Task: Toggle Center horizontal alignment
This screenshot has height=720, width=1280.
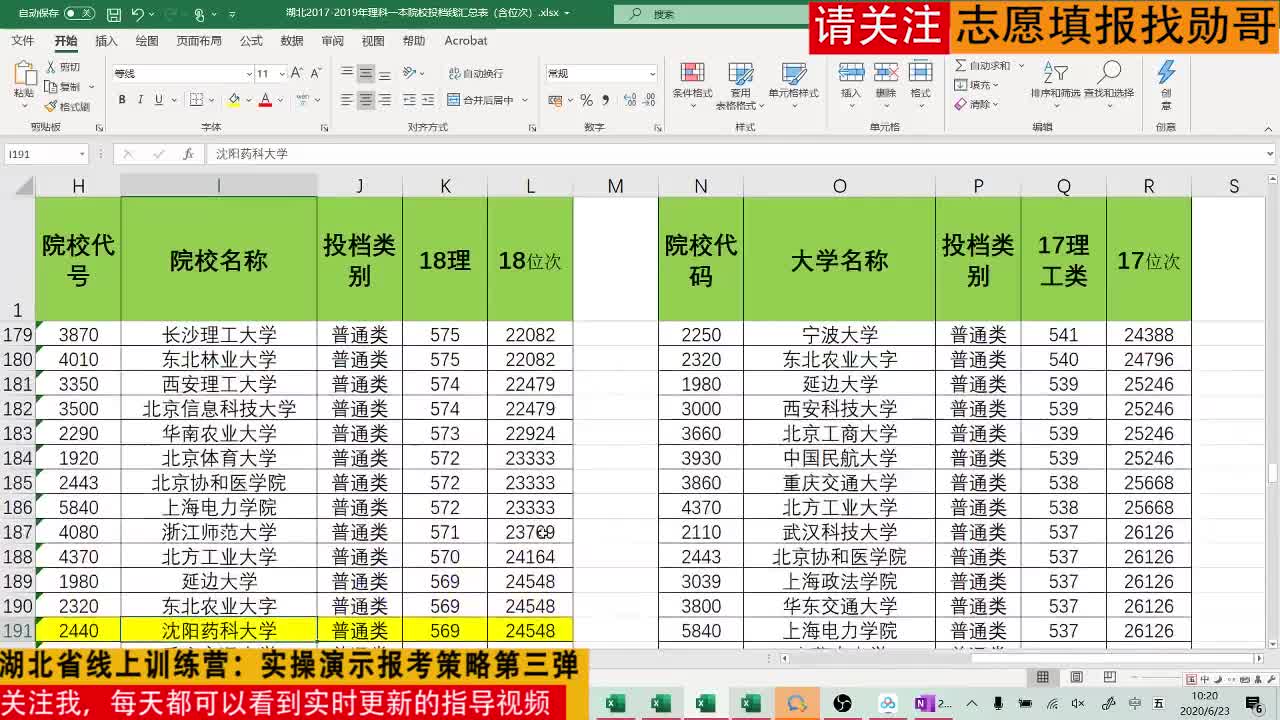Action: point(366,100)
